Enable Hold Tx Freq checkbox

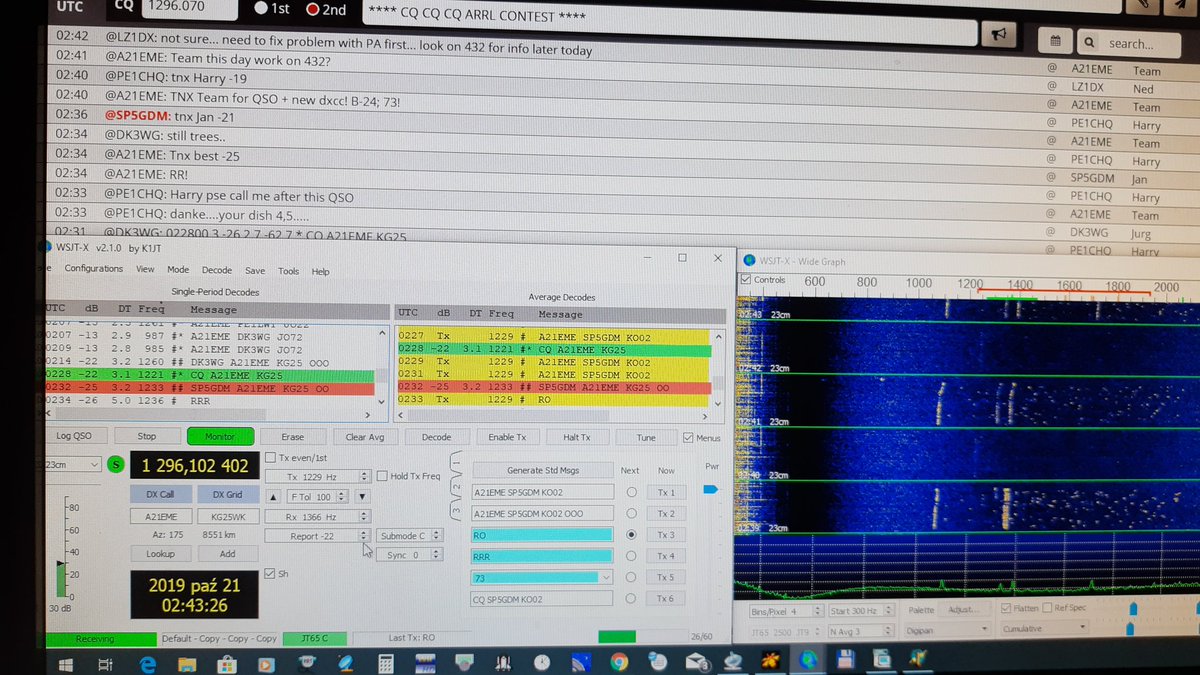coord(382,476)
